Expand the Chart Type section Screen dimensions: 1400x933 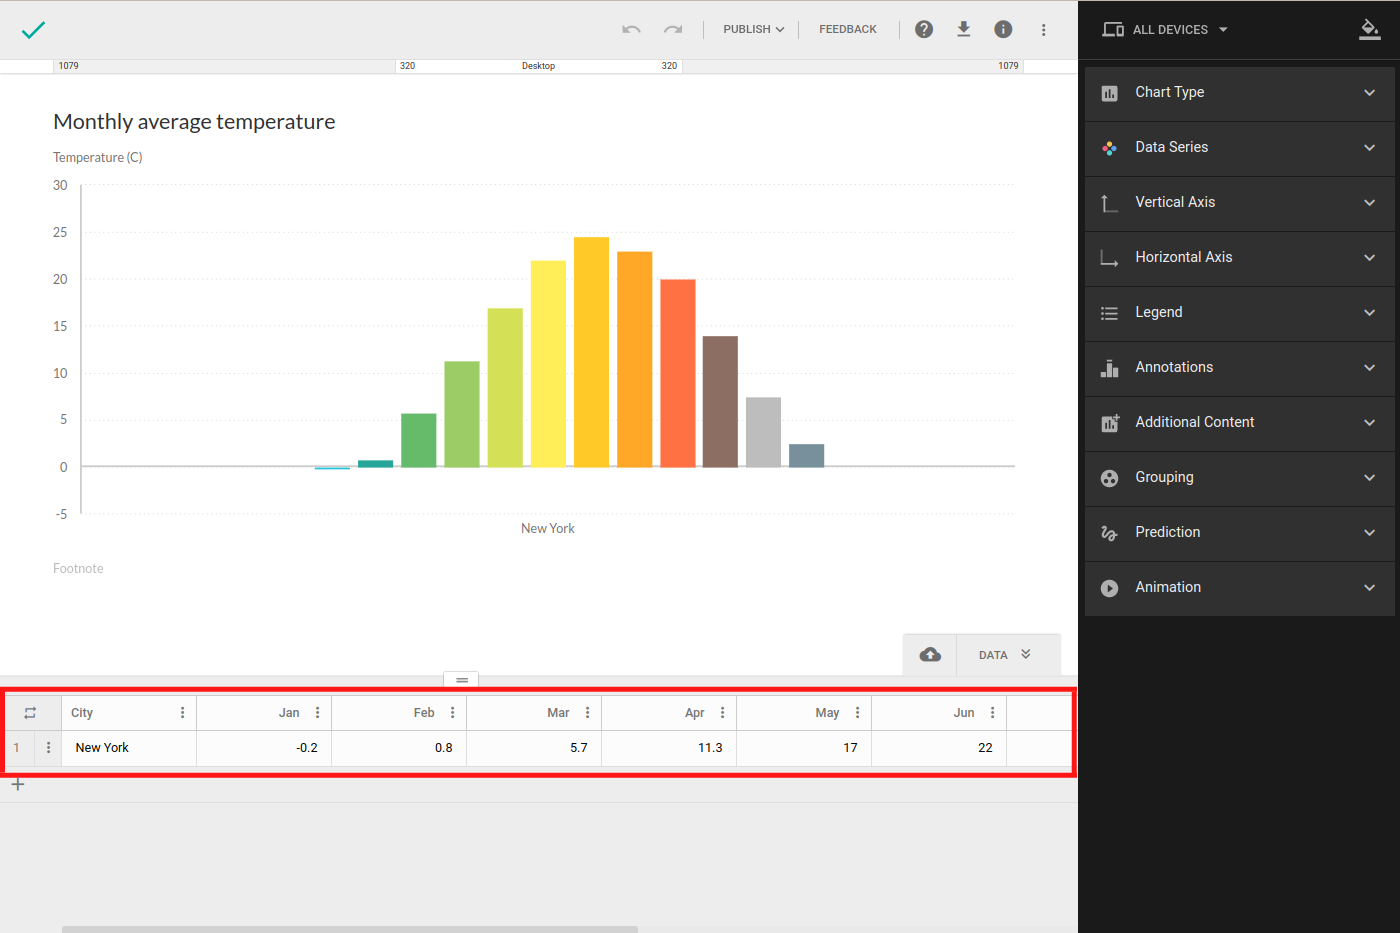coord(1239,92)
